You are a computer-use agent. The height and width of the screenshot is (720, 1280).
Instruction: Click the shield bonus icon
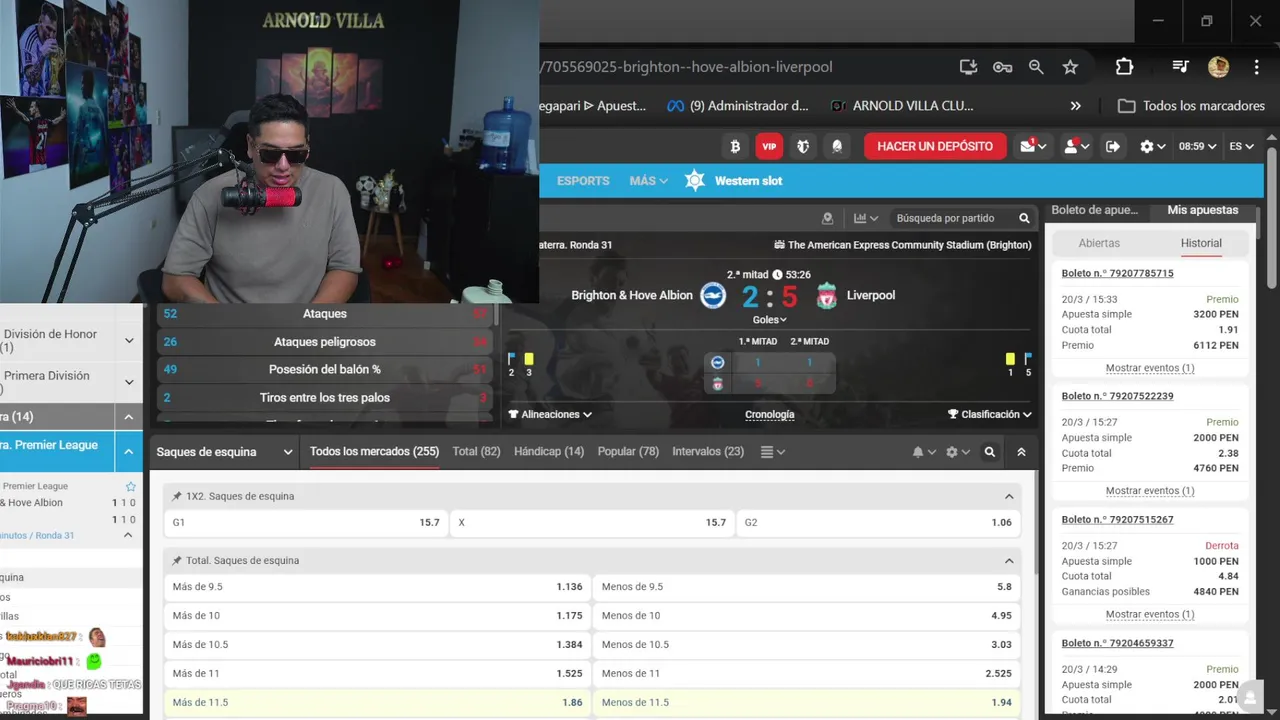[803, 146]
